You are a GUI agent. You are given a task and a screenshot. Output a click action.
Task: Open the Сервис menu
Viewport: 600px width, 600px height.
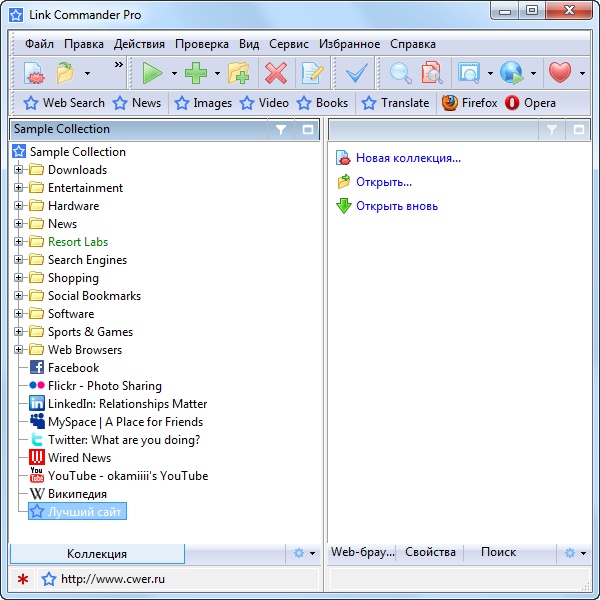coord(289,44)
